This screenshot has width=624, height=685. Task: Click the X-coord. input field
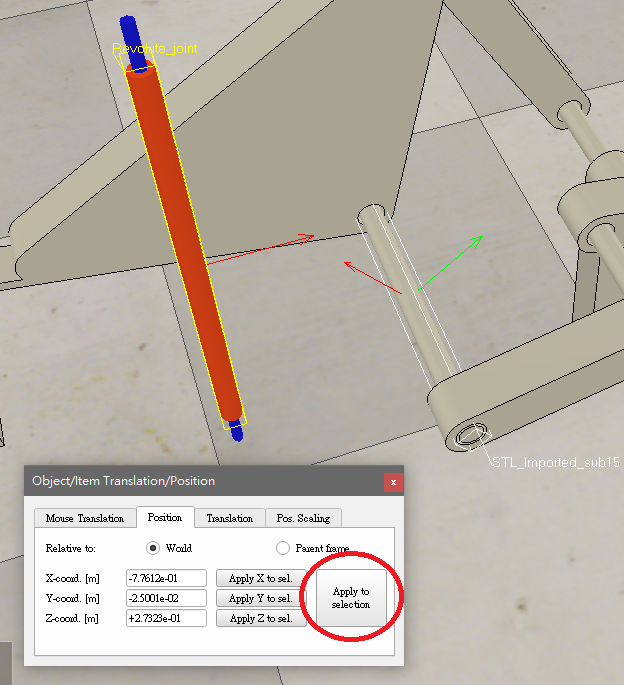(166, 578)
